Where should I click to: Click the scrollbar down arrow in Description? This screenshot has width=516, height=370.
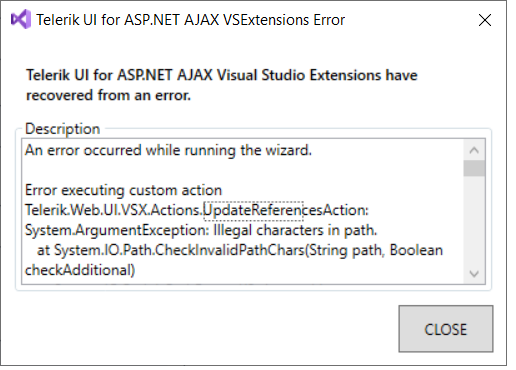coord(474,274)
